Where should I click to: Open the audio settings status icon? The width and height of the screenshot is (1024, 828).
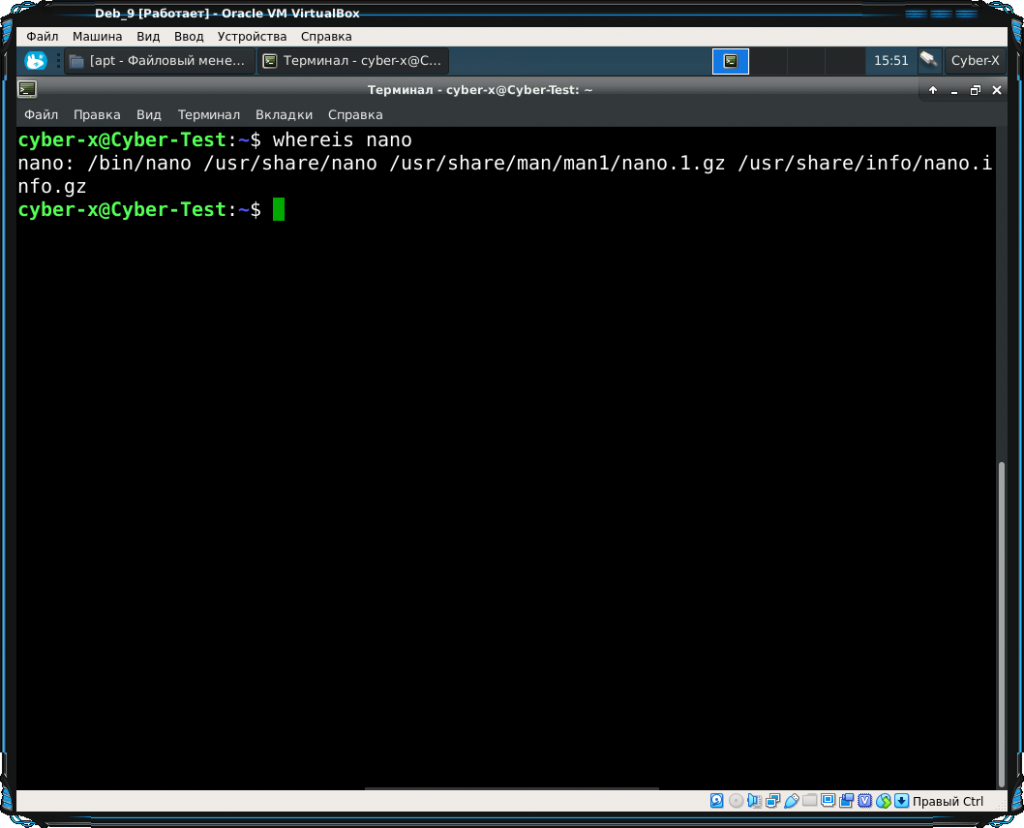point(754,801)
